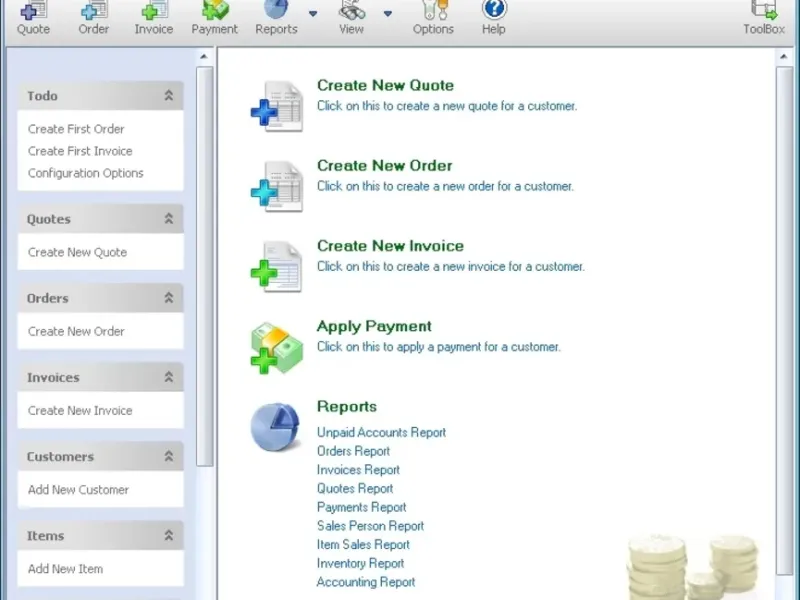Image resolution: width=800 pixels, height=600 pixels.
Task: Collapse the Items panel
Action: click(168, 535)
